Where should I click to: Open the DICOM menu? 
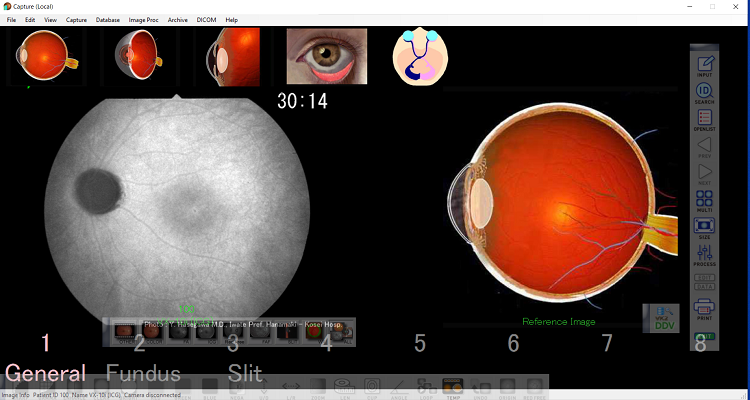pos(205,20)
